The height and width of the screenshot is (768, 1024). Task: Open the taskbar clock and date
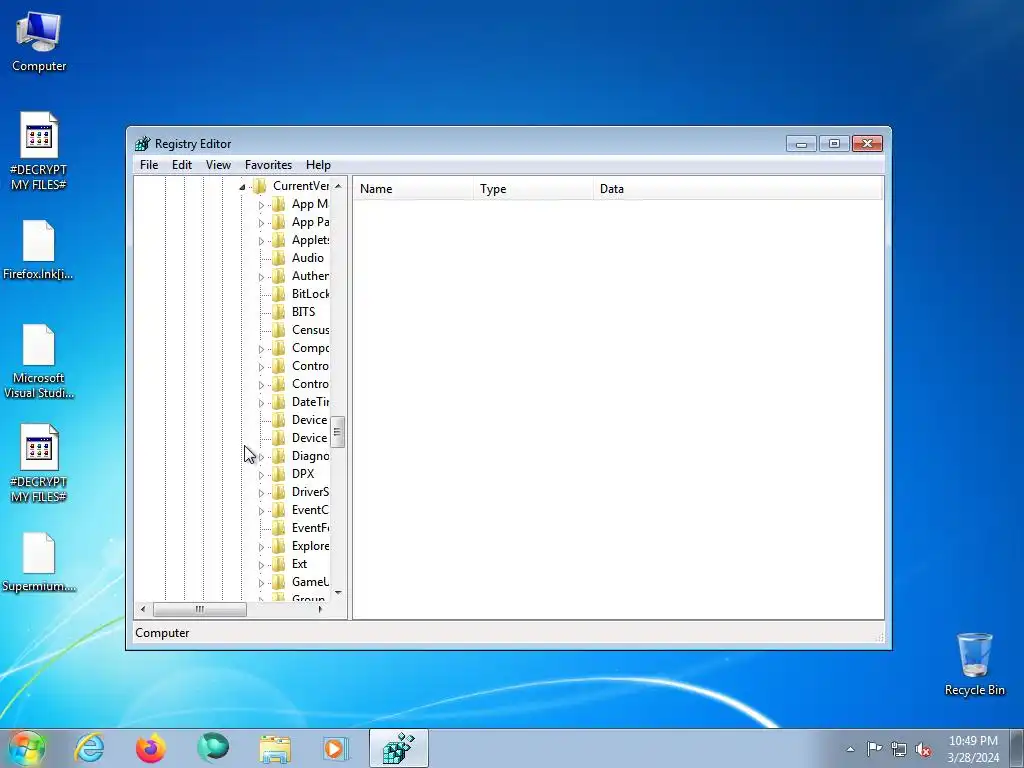973,749
